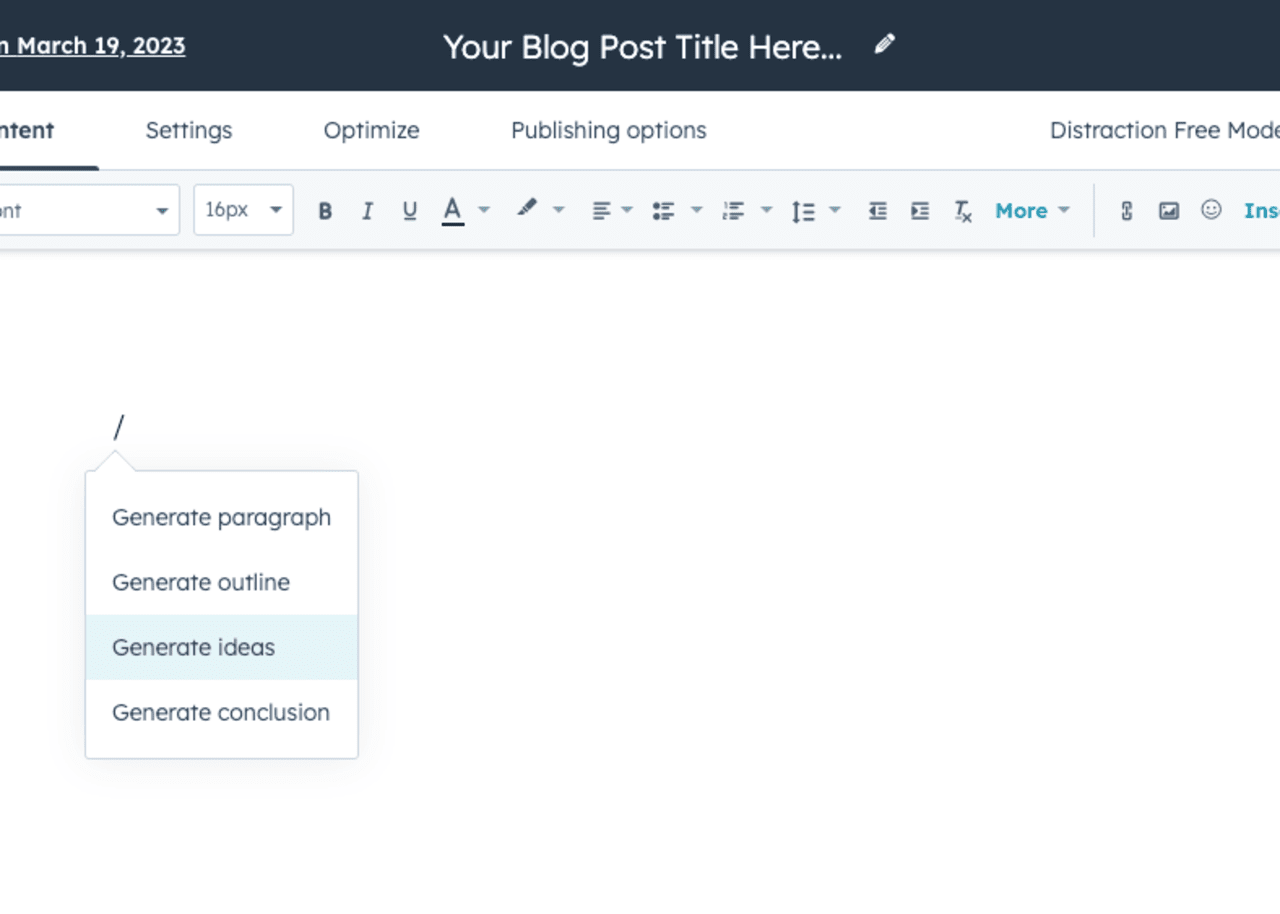Screen dimensions: 1280x914
Task: Select Generate ideas from the menu
Action: tap(193, 647)
